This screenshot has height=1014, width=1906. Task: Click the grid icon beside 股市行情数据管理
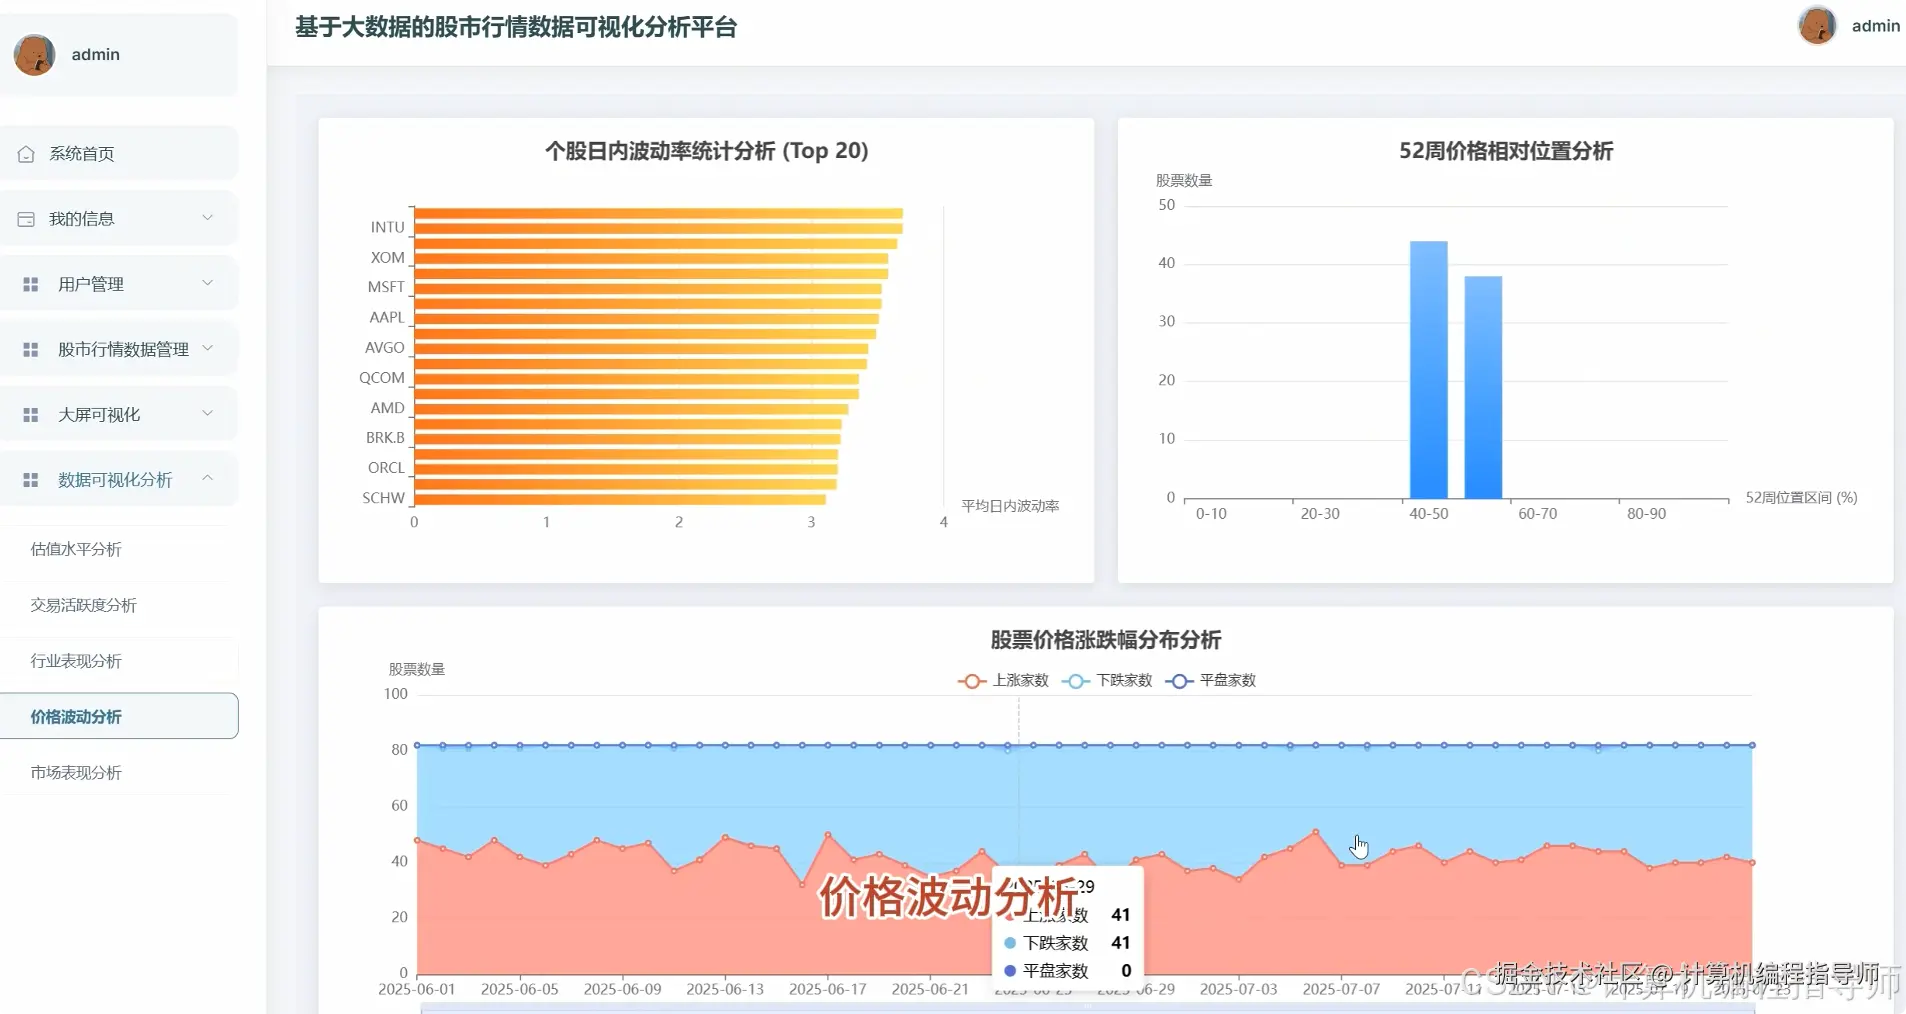31,350
